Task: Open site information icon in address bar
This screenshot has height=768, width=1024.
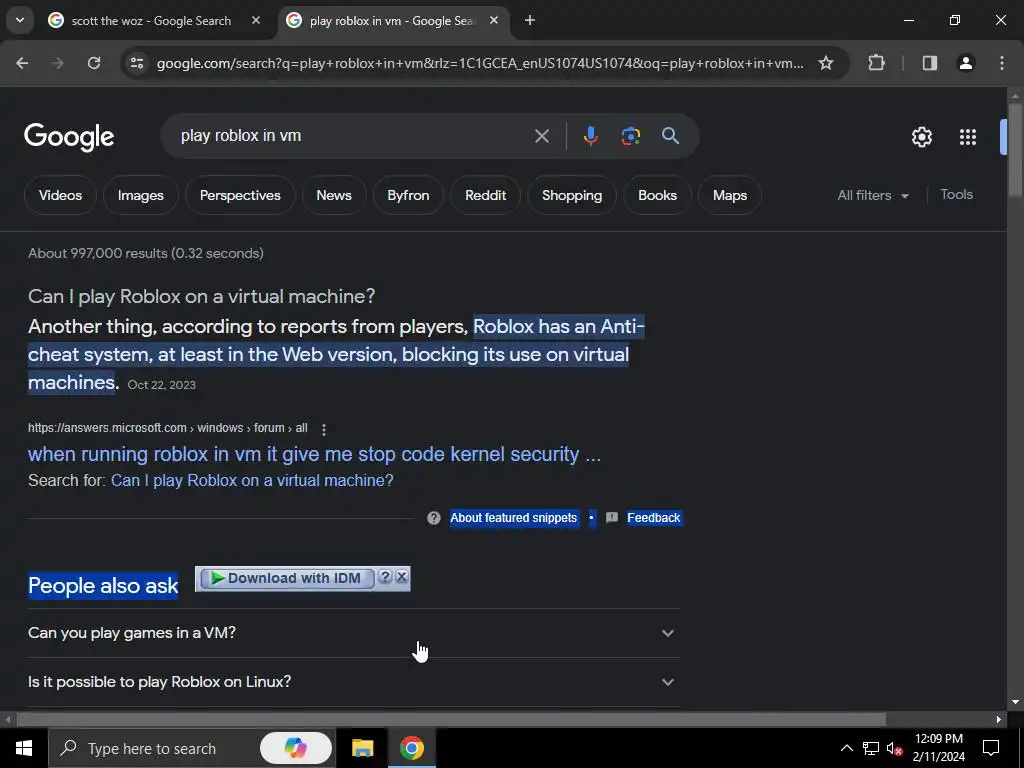Action: pyautogui.click(x=136, y=63)
